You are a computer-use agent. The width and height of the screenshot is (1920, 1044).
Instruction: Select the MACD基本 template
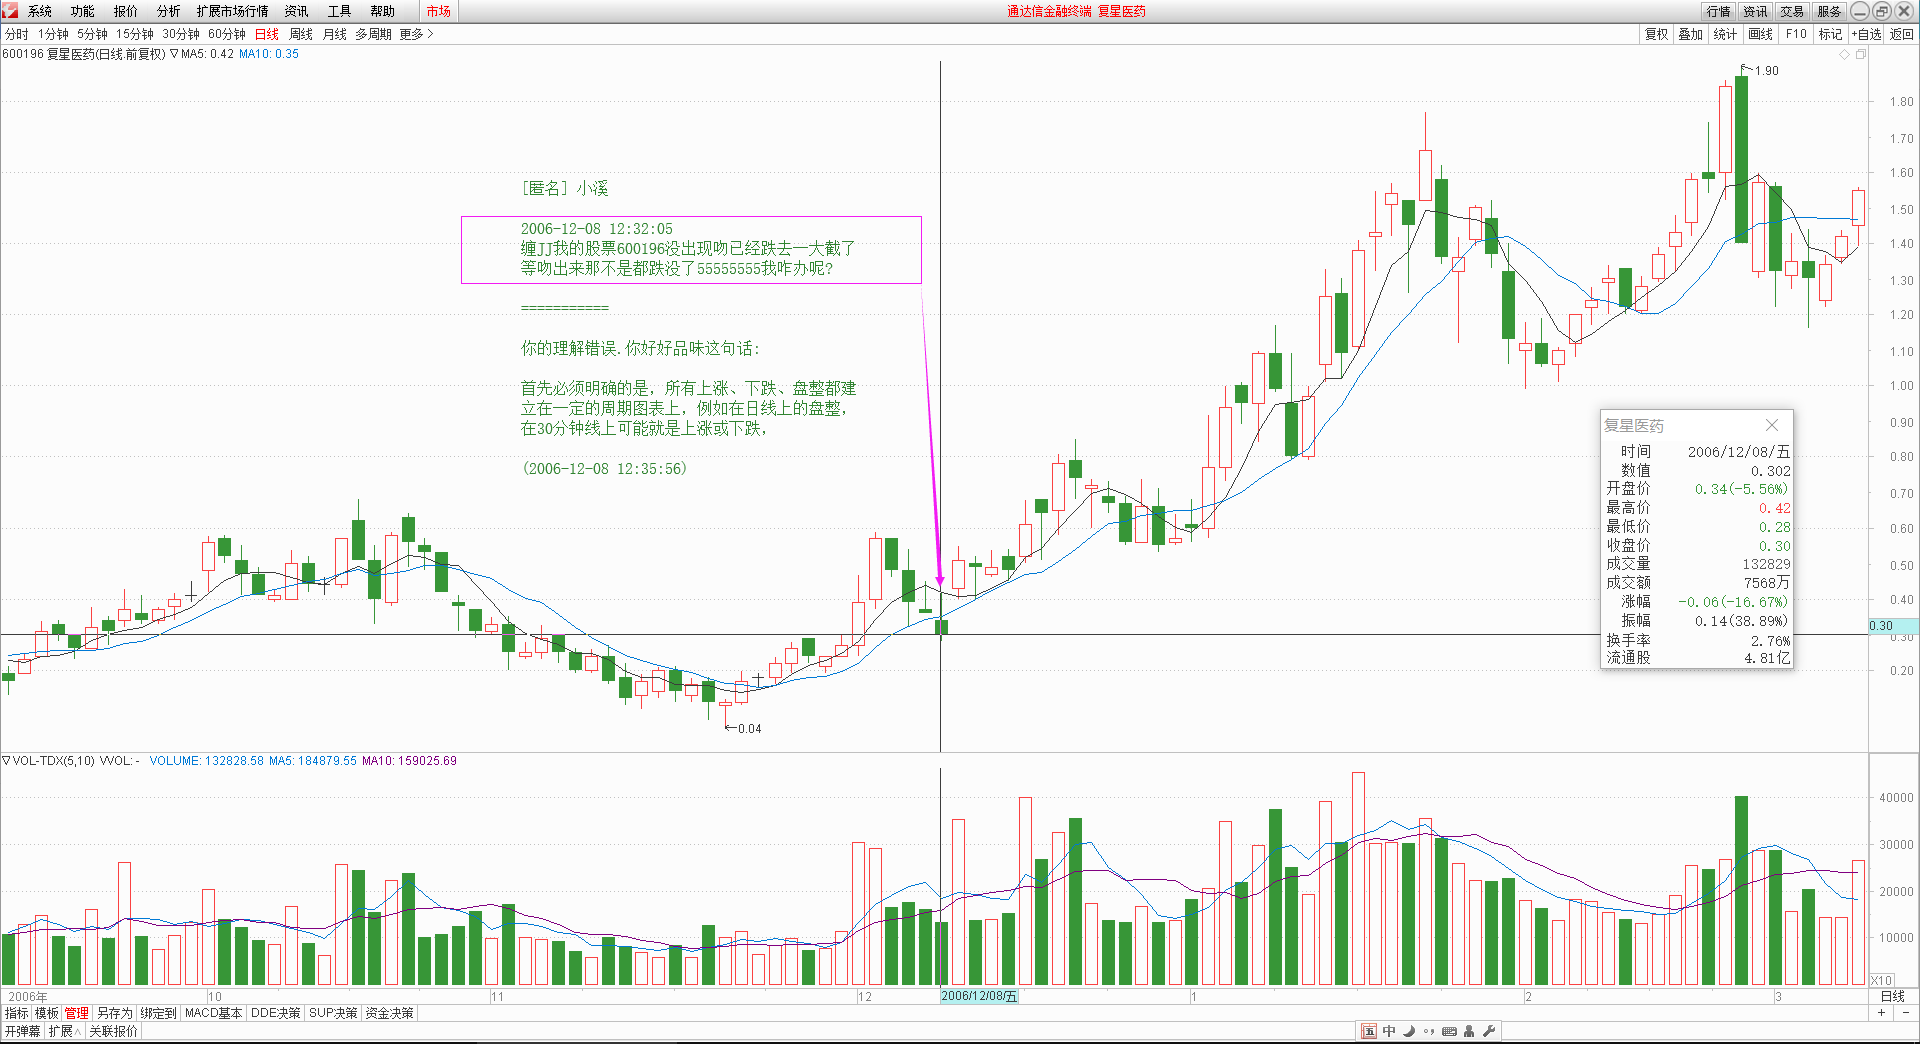214,1013
